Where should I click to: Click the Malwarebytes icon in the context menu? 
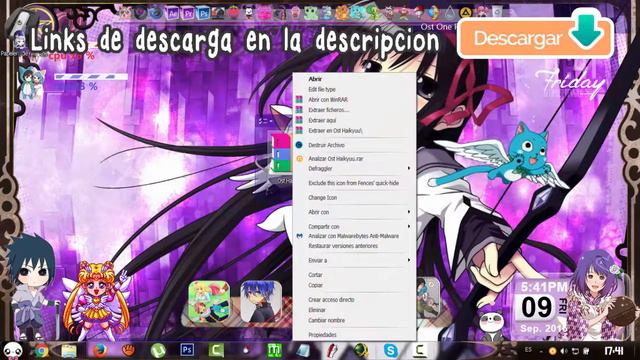tap(299, 236)
